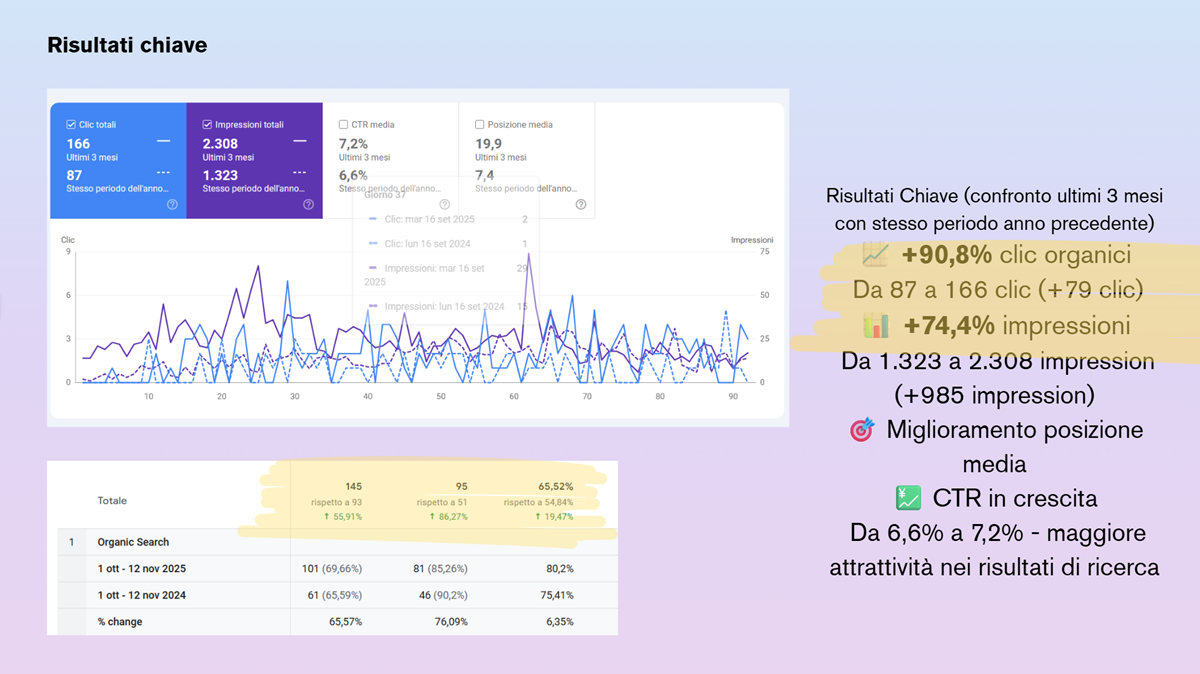
Task: Click the dashed line legend for 1.323 impressions
Action: point(299,174)
